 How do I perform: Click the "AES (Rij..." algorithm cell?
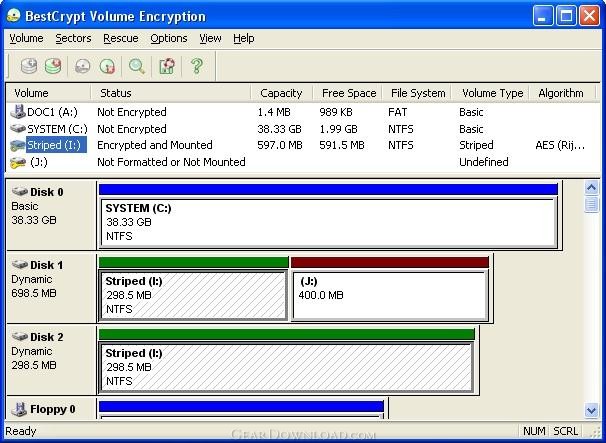click(x=560, y=145)
